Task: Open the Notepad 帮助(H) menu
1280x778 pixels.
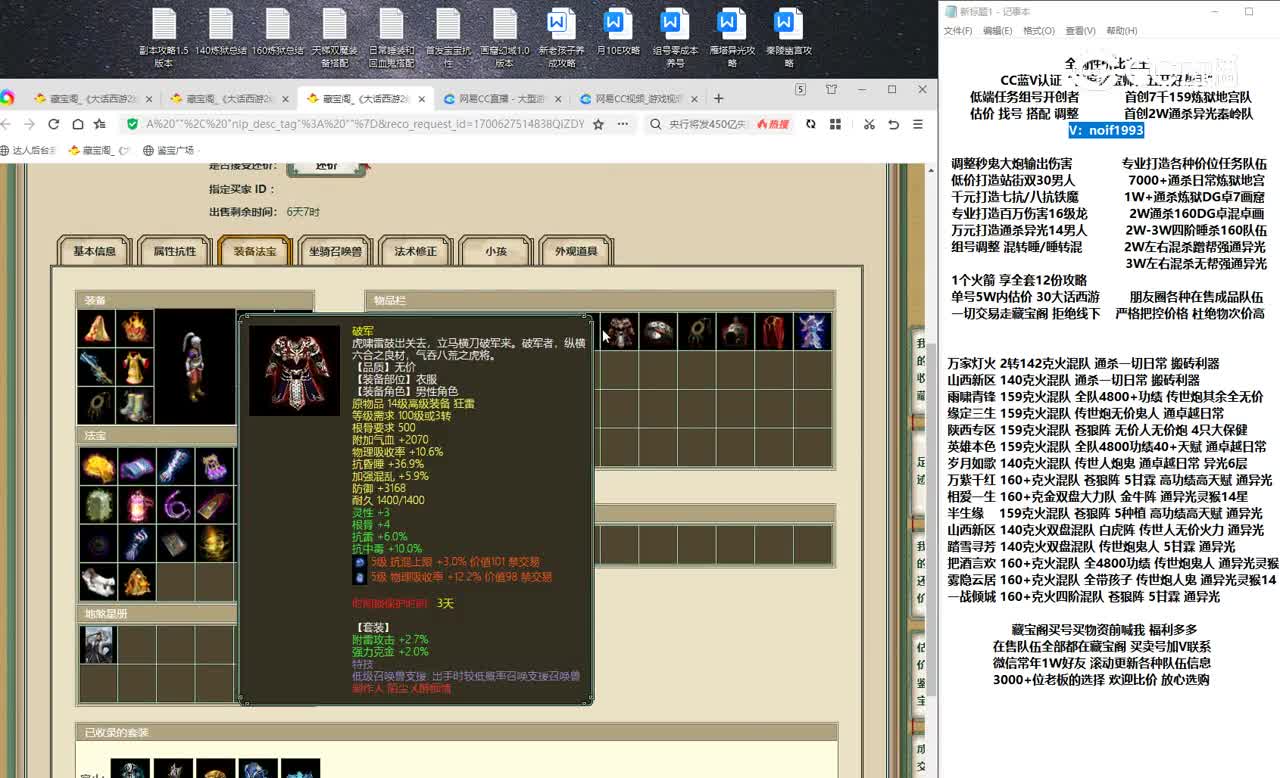Action: [x=1121, y=31]
